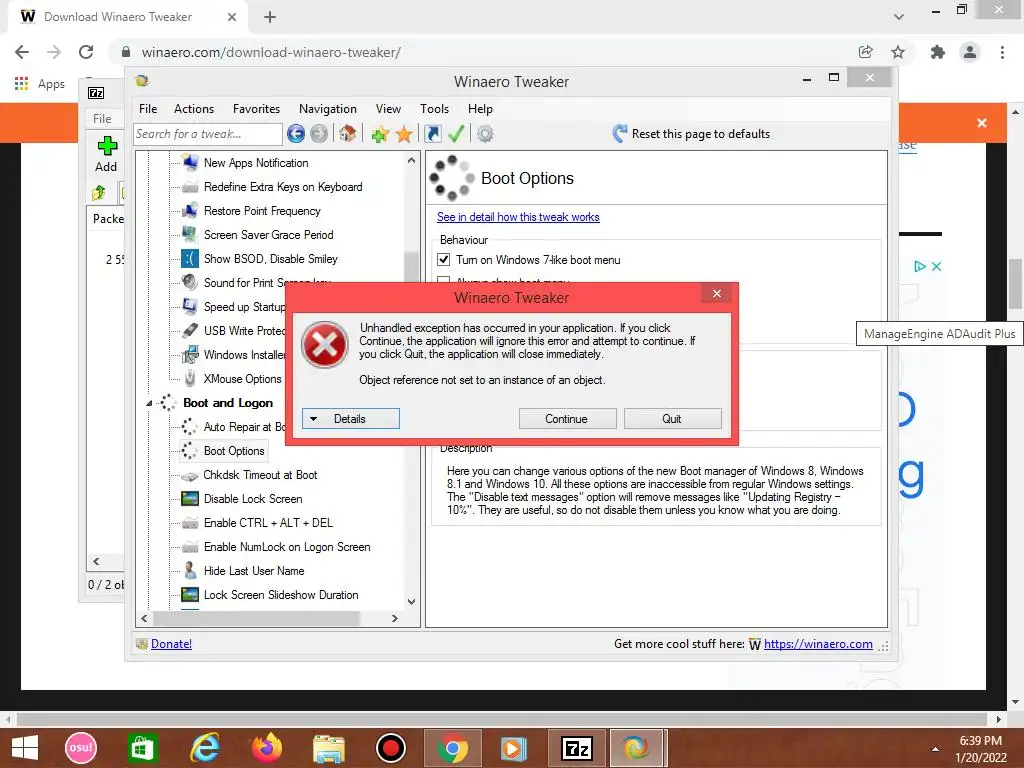The width and height of the screenshot is (1024, 768).
Task: Reload the page in Chrome
Action: 86,52
